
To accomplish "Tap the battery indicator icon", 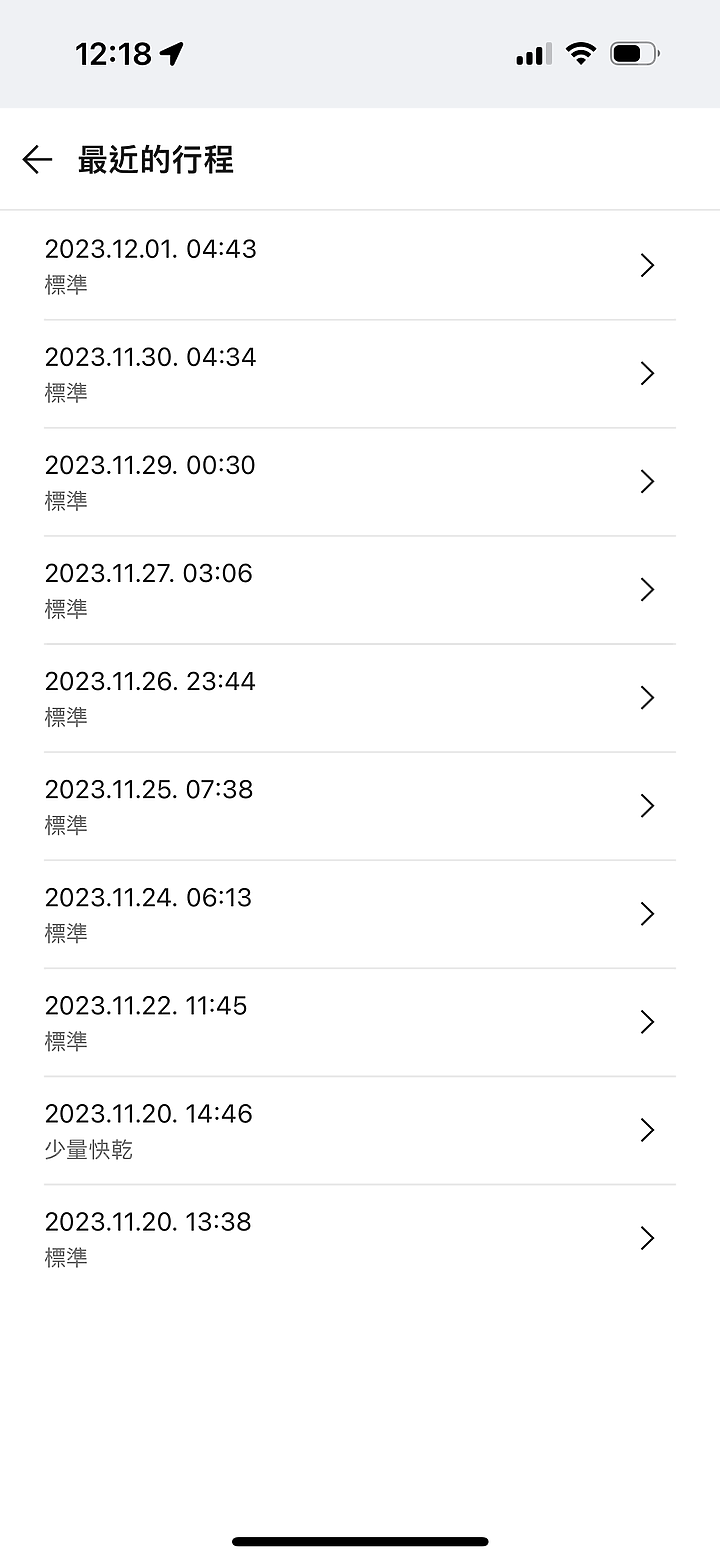I will (635, 54).
